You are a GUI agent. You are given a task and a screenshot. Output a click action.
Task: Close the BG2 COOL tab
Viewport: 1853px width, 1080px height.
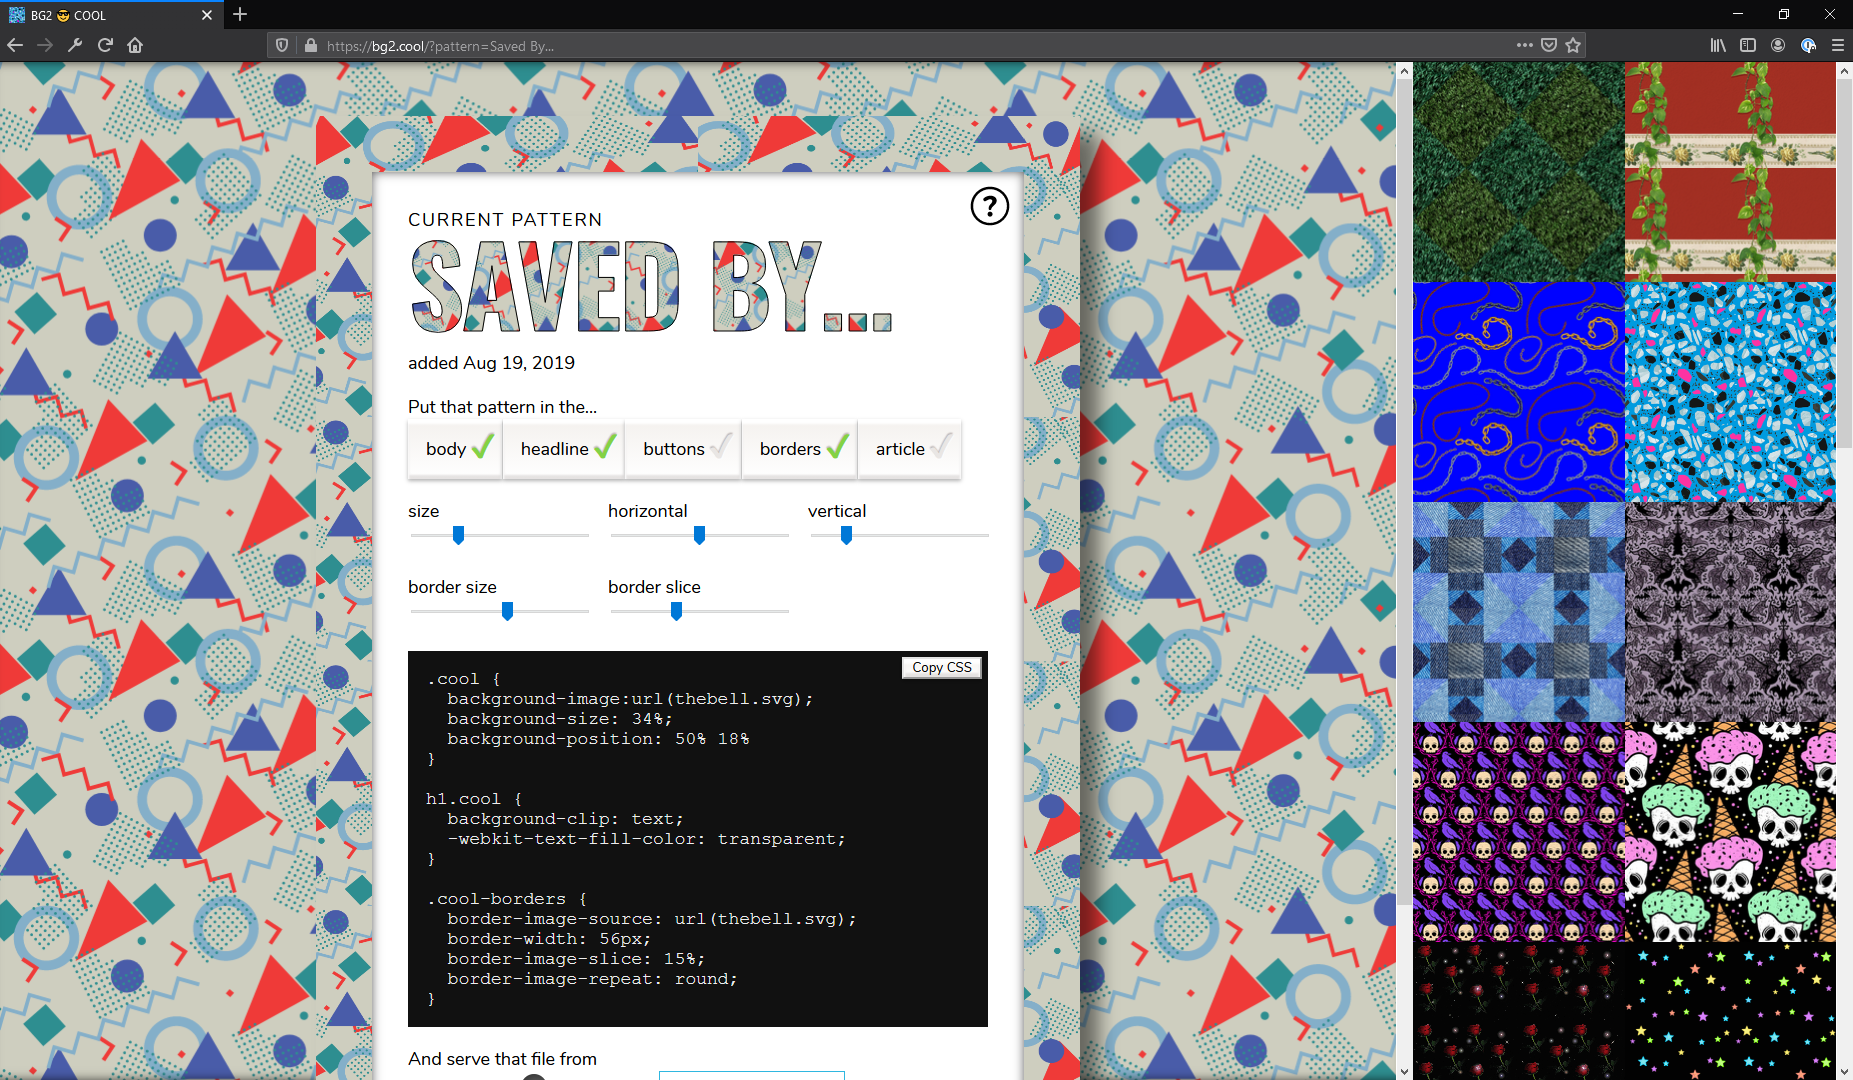pyautogui.click(x=207, y=15)
